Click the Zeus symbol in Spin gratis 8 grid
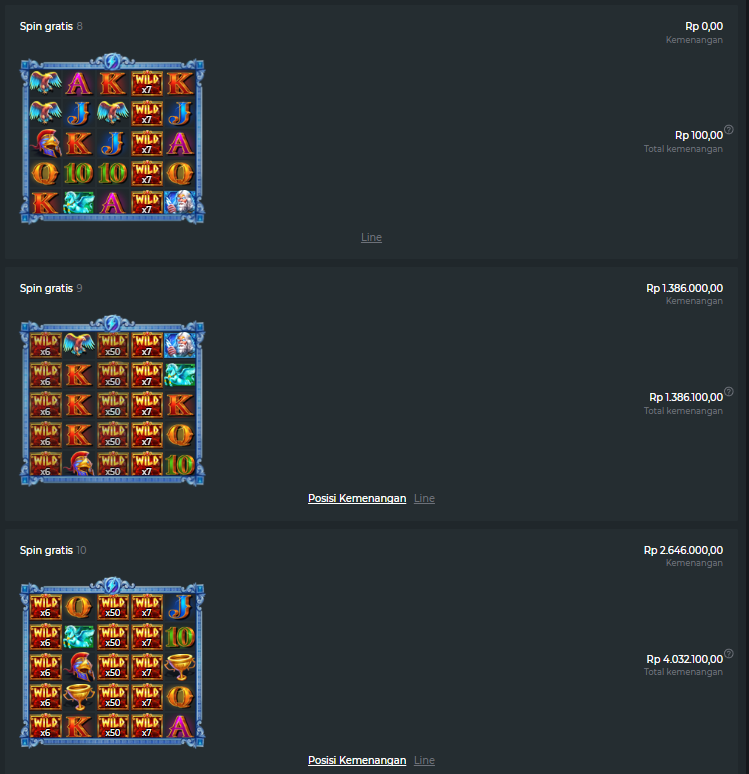 (x=180, y=201)
